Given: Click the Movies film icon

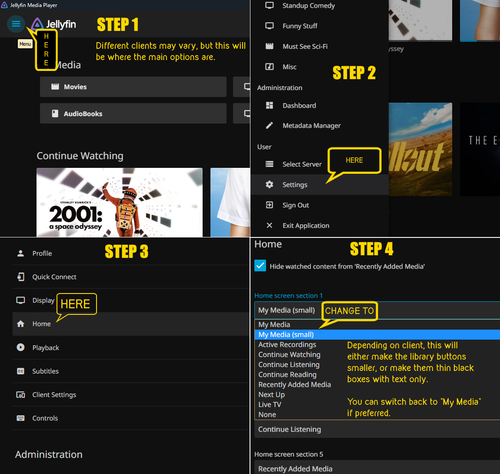Looking at the screenshot, I should [x=55, y=87].
